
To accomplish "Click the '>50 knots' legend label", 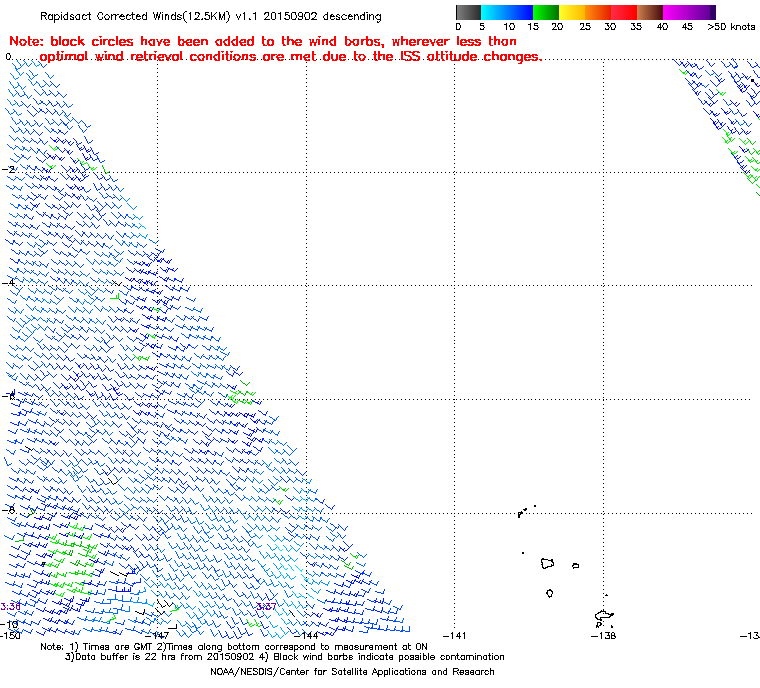I will click(731, 27).
